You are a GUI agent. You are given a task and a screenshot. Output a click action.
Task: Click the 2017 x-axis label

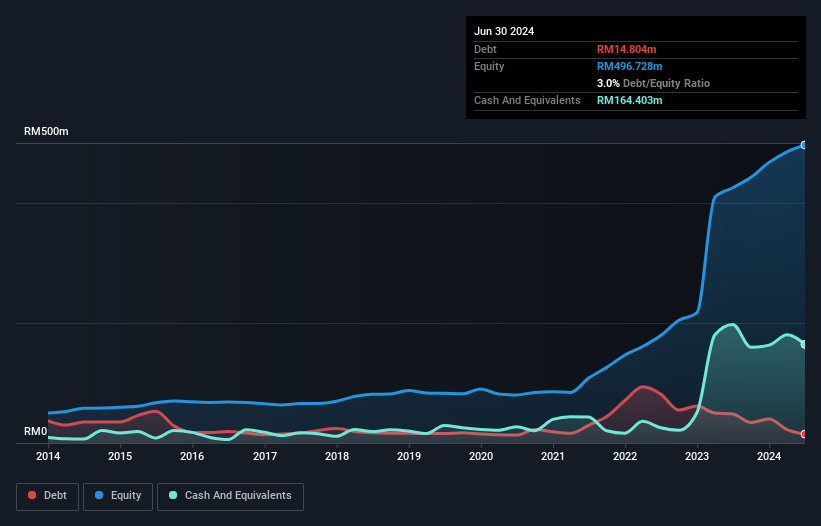(264, 456)
